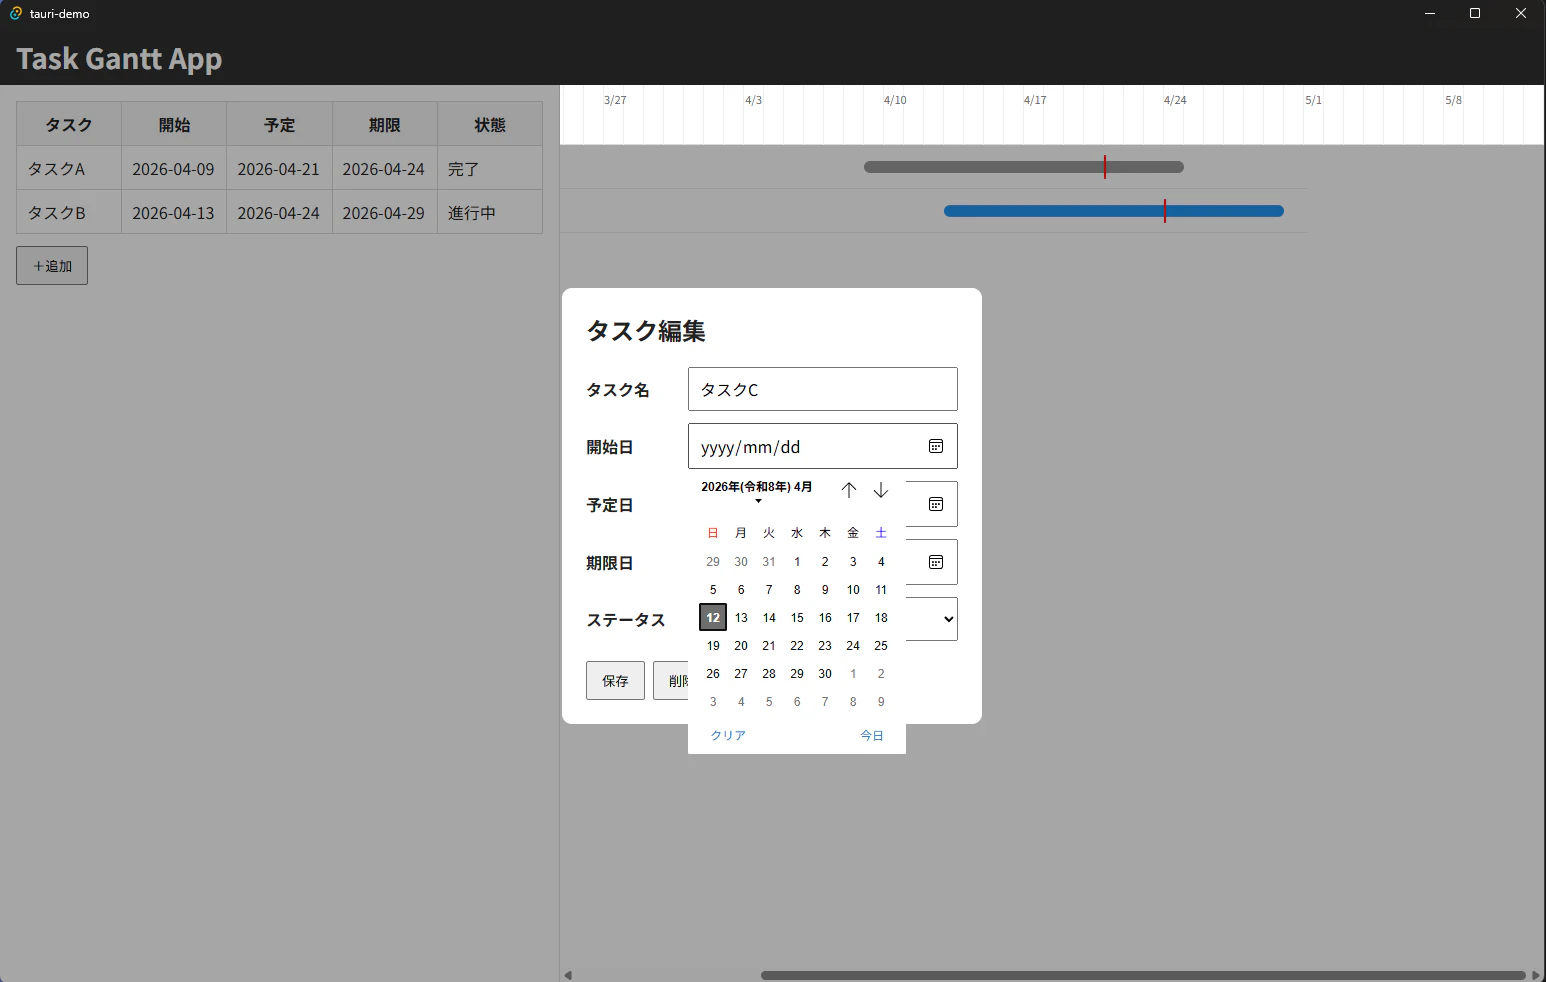The width and height of the screenshot is (1546, 982).
Task: Expand the 2026年(令和8年) 4月 month selector
Action: pyautogui.click(x=757, y=491)
